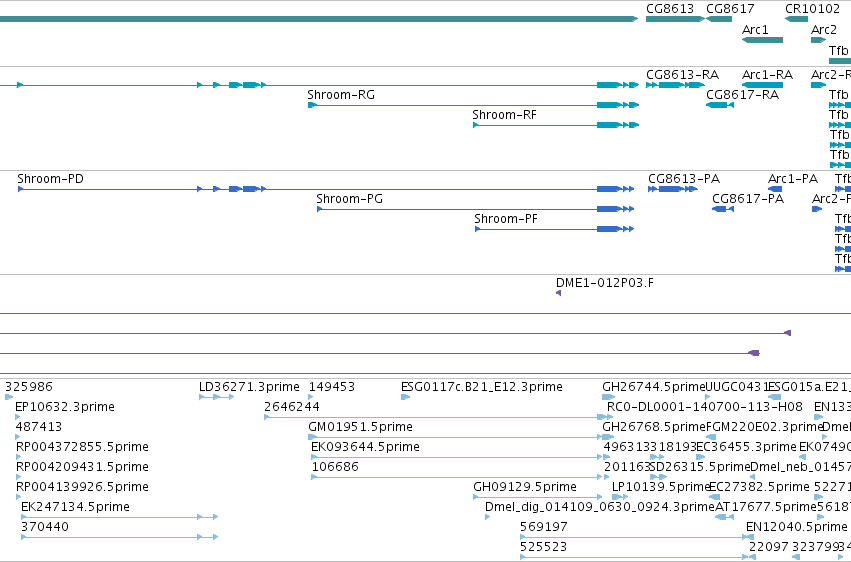Click the 149453 EST label

(332, 387)
